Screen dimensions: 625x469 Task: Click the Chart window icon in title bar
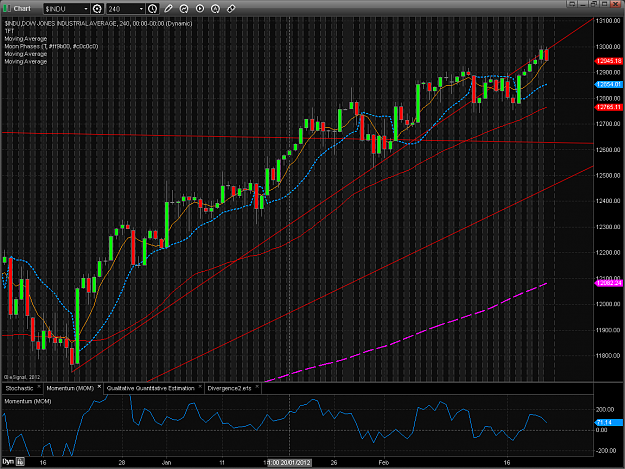(7, 8)
